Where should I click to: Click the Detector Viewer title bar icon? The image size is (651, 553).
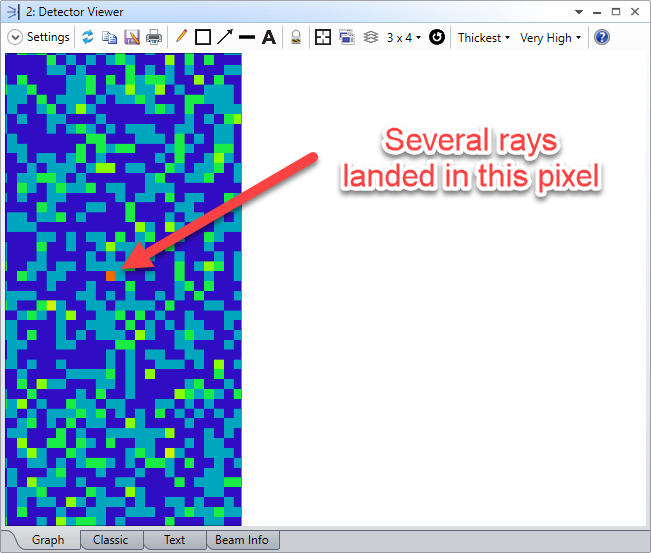coord(14,12)
